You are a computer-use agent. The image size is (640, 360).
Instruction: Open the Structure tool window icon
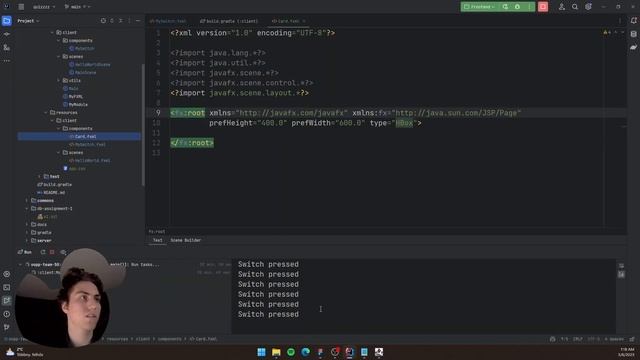point(7,47)
